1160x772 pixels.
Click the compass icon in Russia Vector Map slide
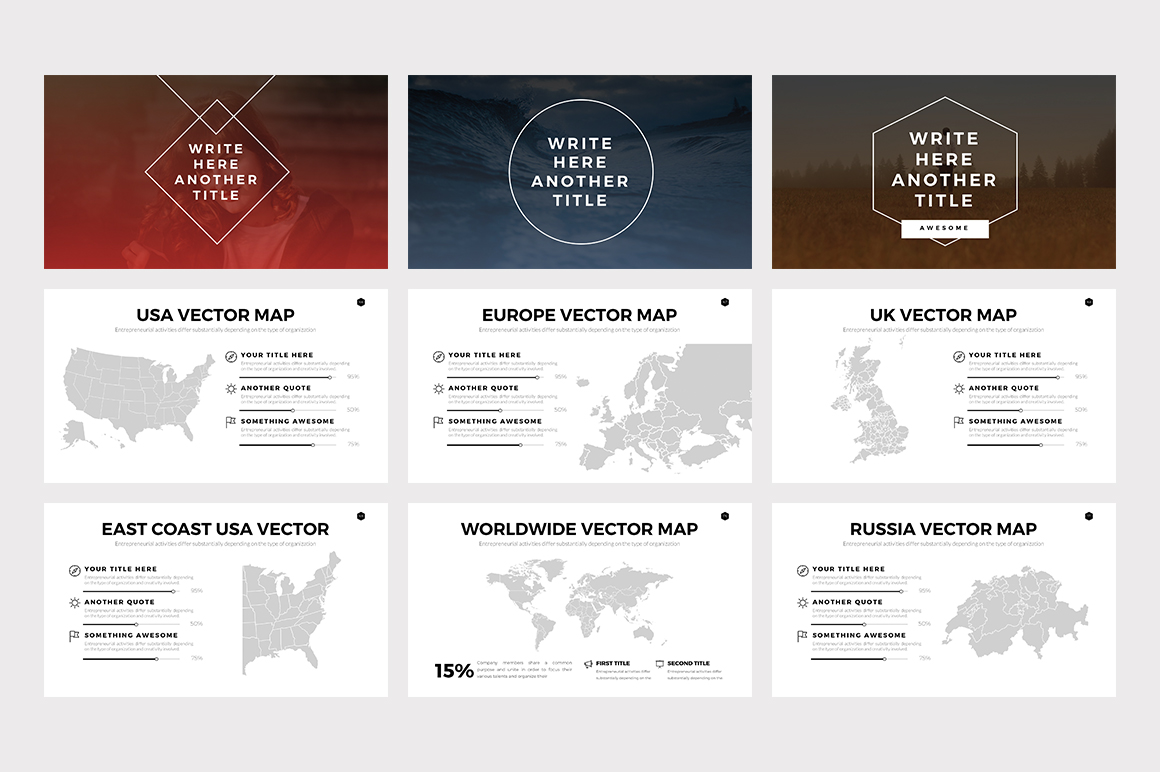pos(803,570)
